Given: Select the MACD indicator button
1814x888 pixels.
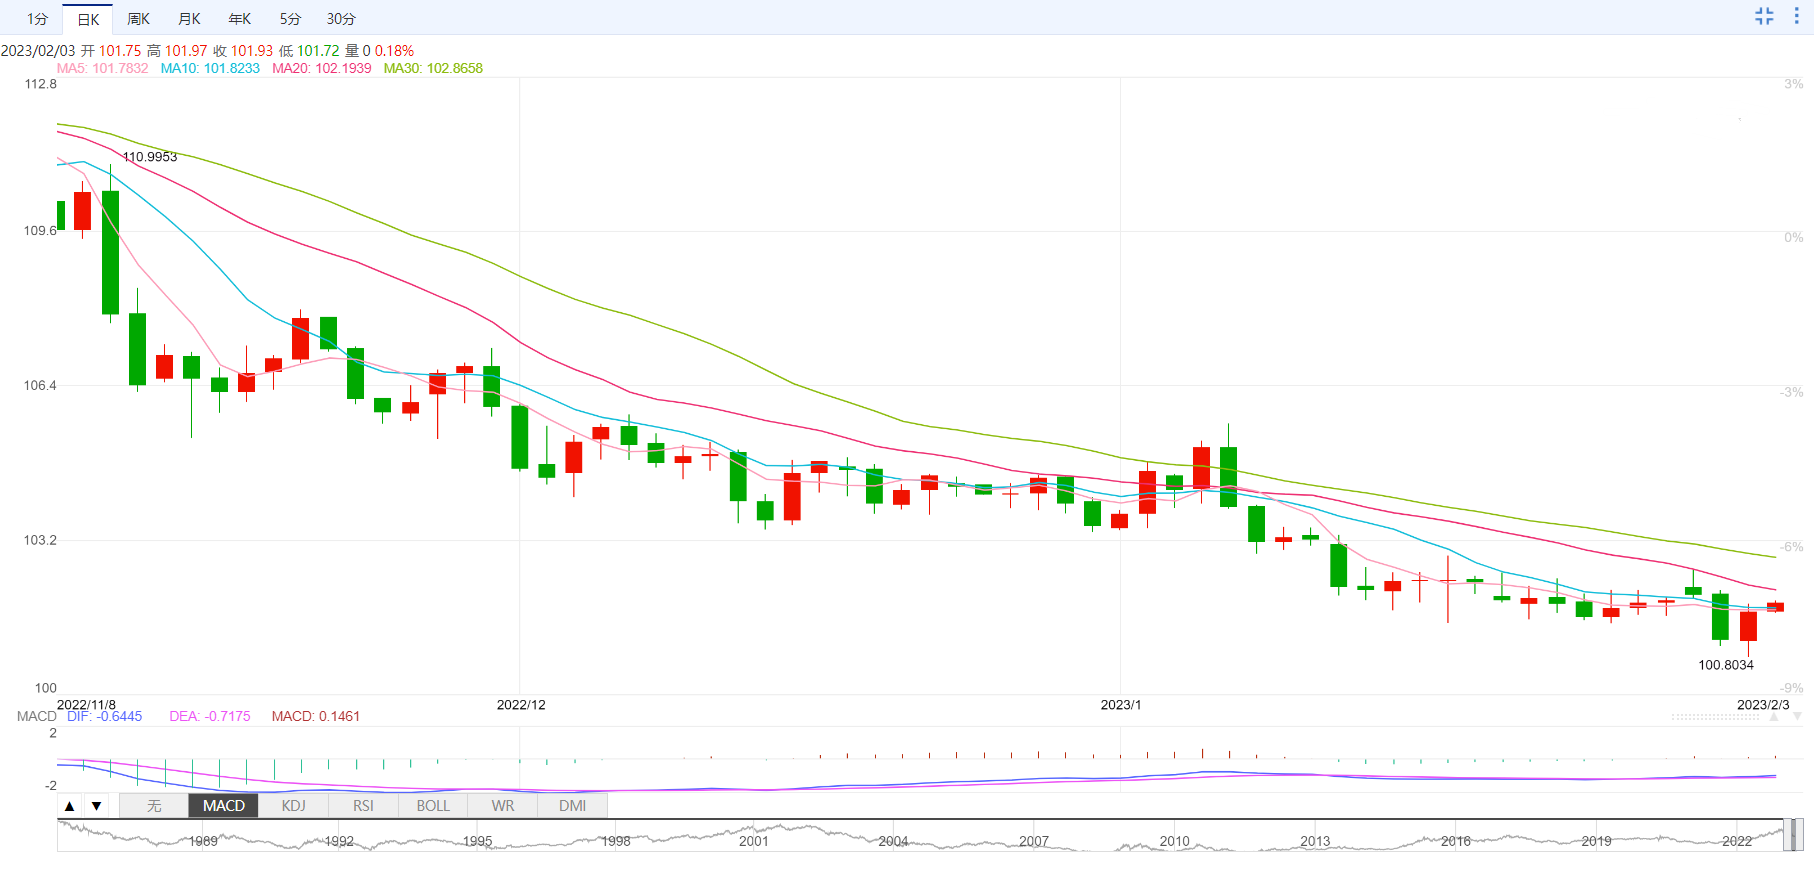Looking at the screenshot, I should coord(224,806).
